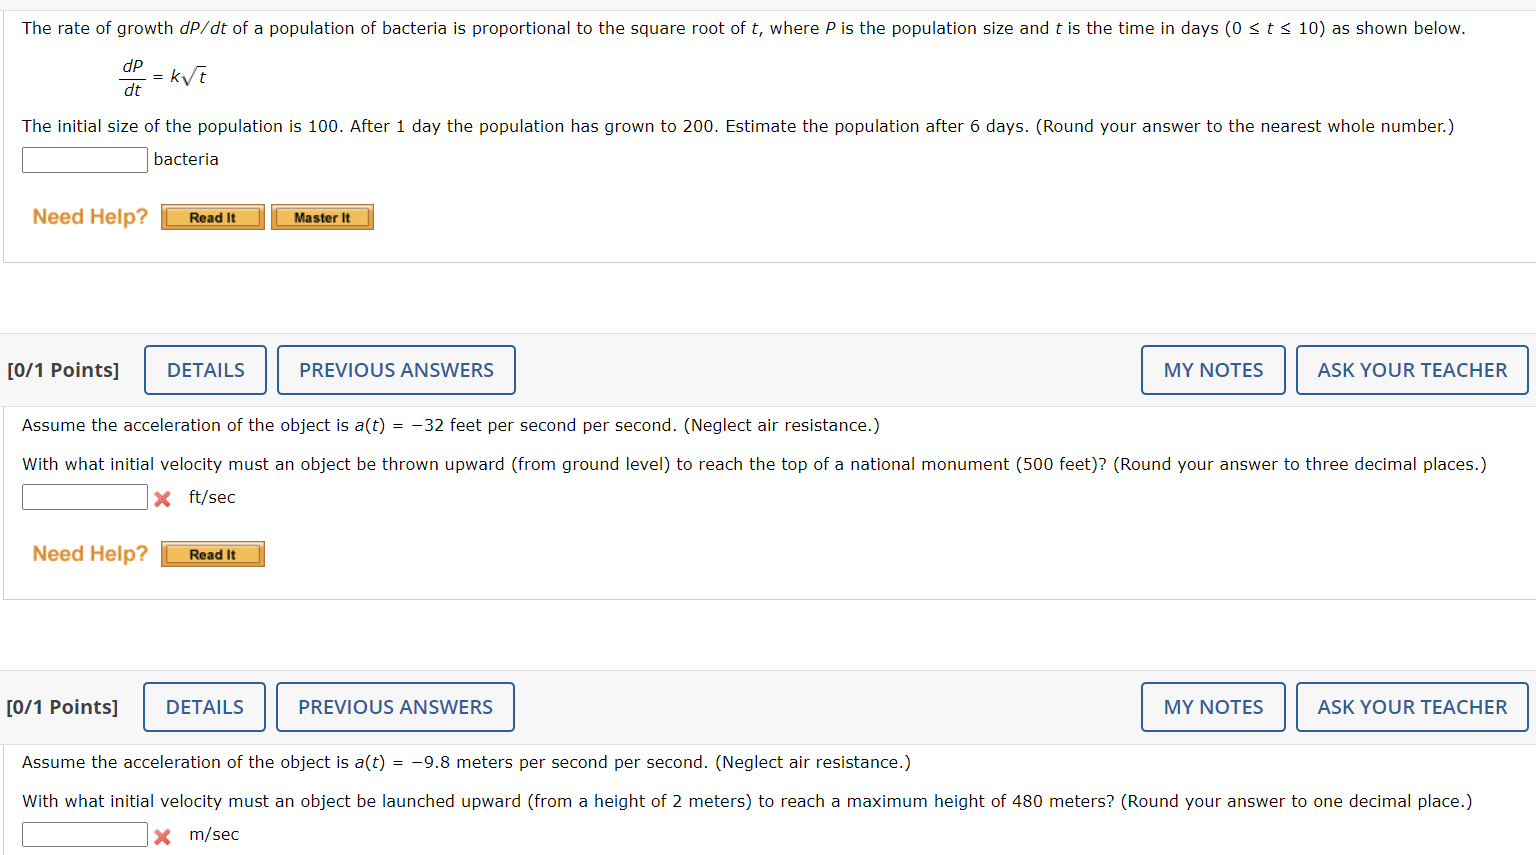Viewport: 1536px width, 855px height.
Task: Click the [0/1 Points] score label
Action: [63, 370]
